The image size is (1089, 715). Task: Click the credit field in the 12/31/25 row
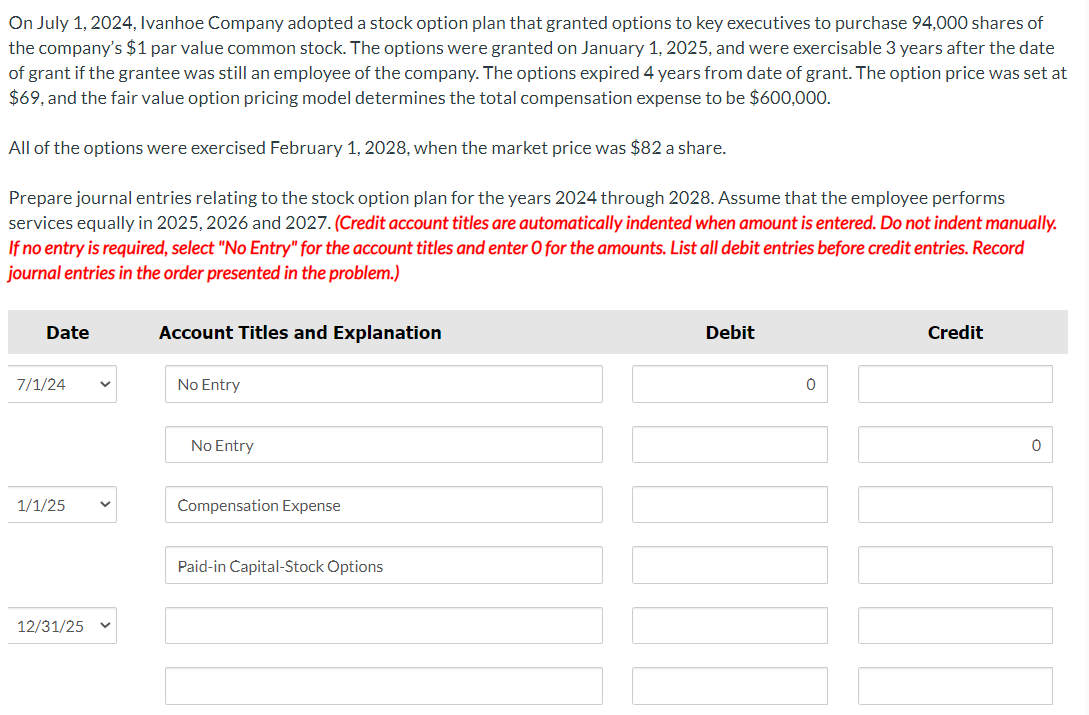coord(954,625)
